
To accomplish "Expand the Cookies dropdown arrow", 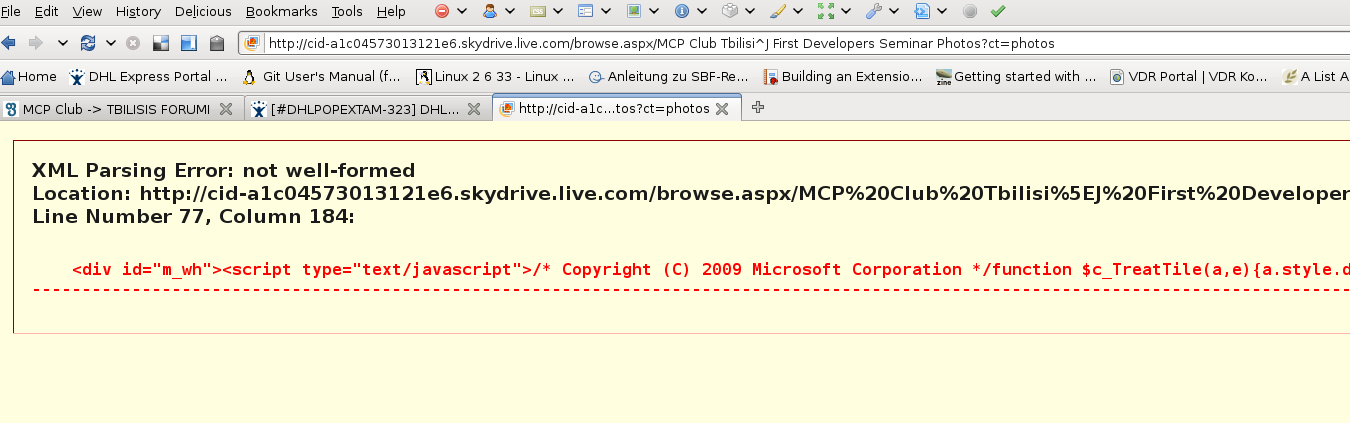I will click(510, 12).
